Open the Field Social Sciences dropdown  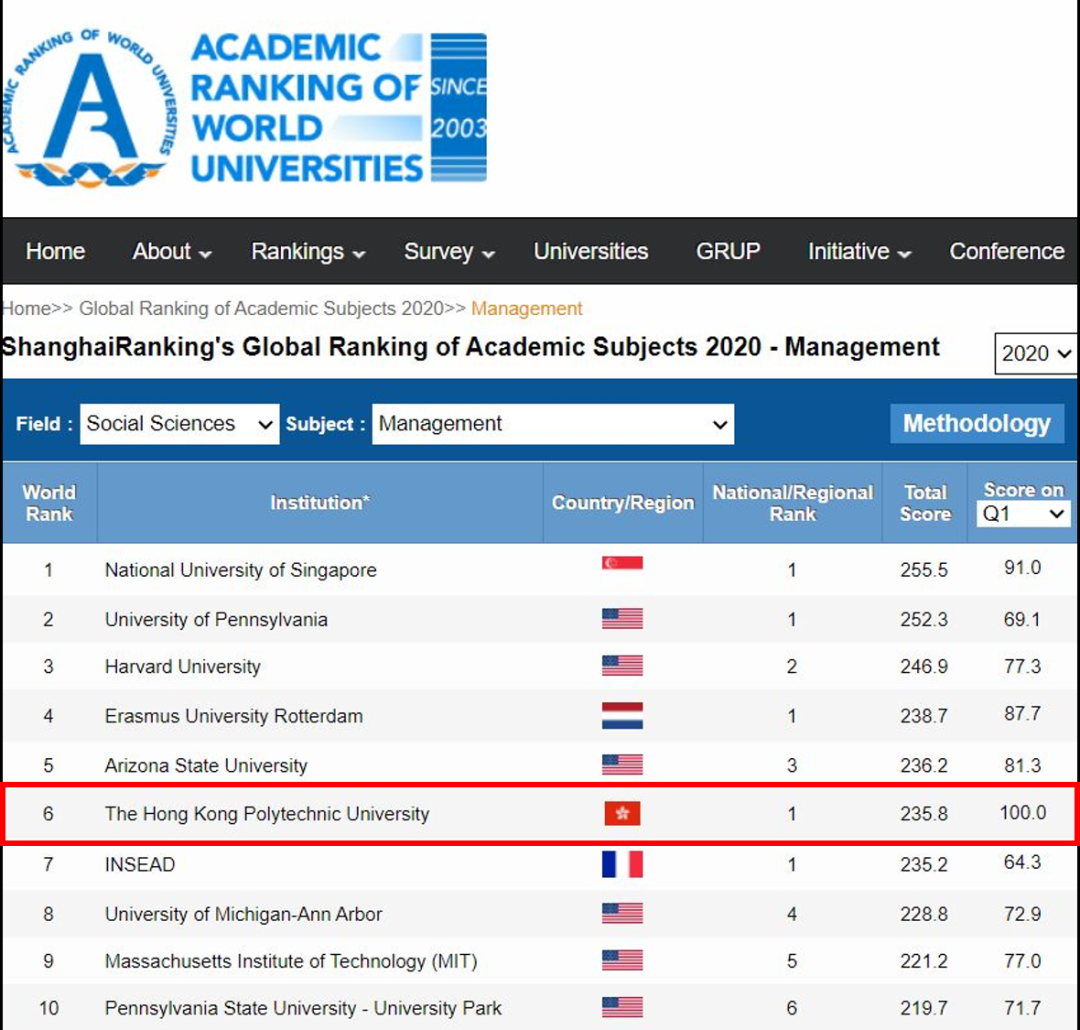179,424
